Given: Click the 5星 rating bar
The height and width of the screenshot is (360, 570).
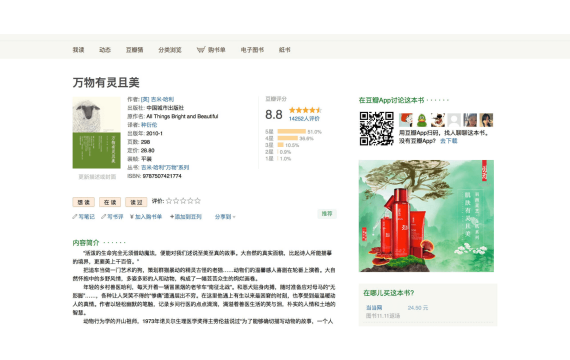Looking at the screenshot, I should [292, 132].
